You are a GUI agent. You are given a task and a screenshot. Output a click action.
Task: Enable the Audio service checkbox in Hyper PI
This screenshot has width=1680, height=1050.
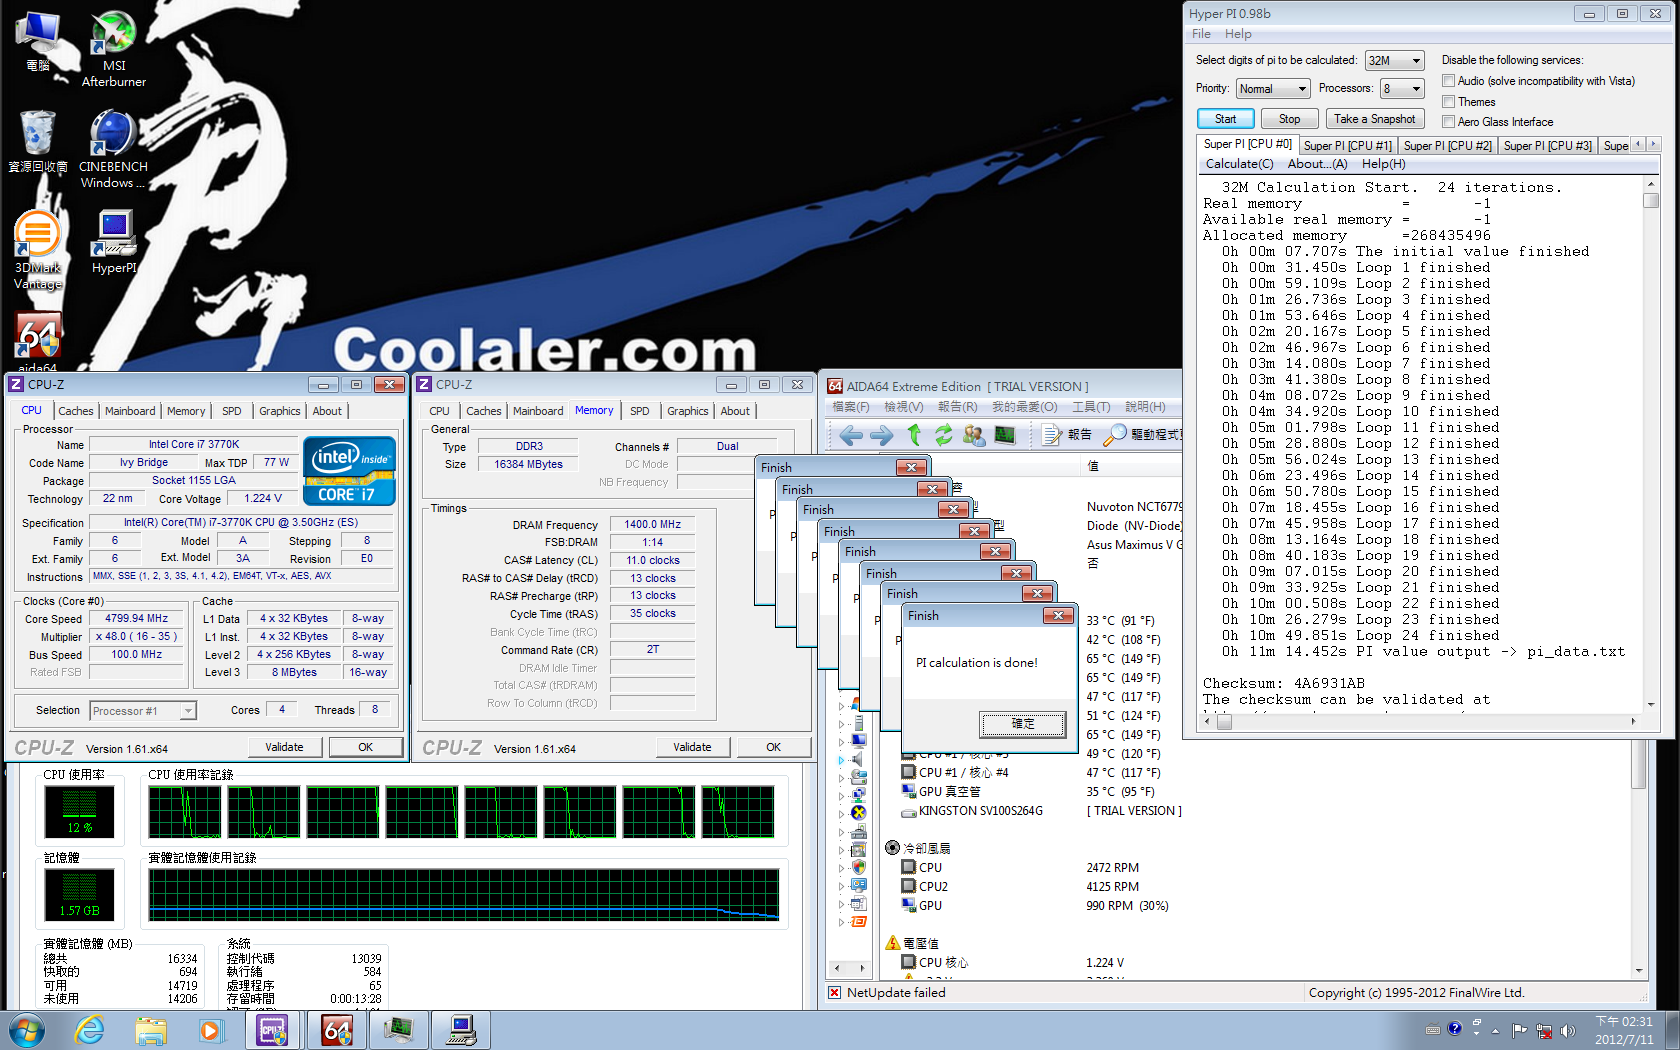pyautogui.click(x=1448, y=81)
